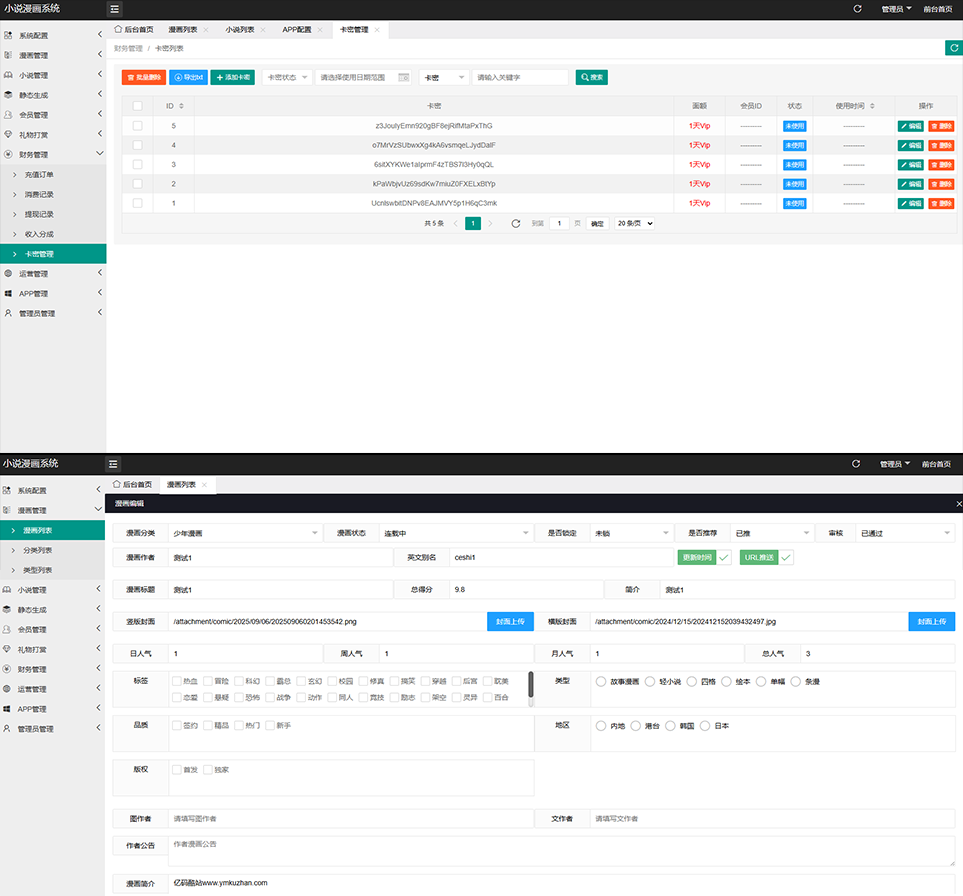Viewport: 963px width, 896px height.
Task: Close the APP配置 tab
Action: (320, 31)
